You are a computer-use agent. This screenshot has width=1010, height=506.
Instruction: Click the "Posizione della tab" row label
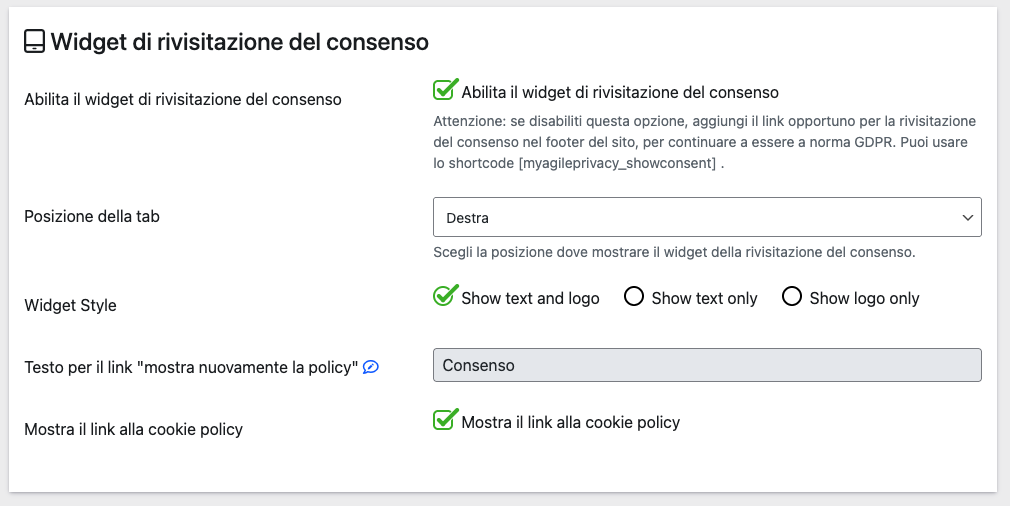pos(92,215)
